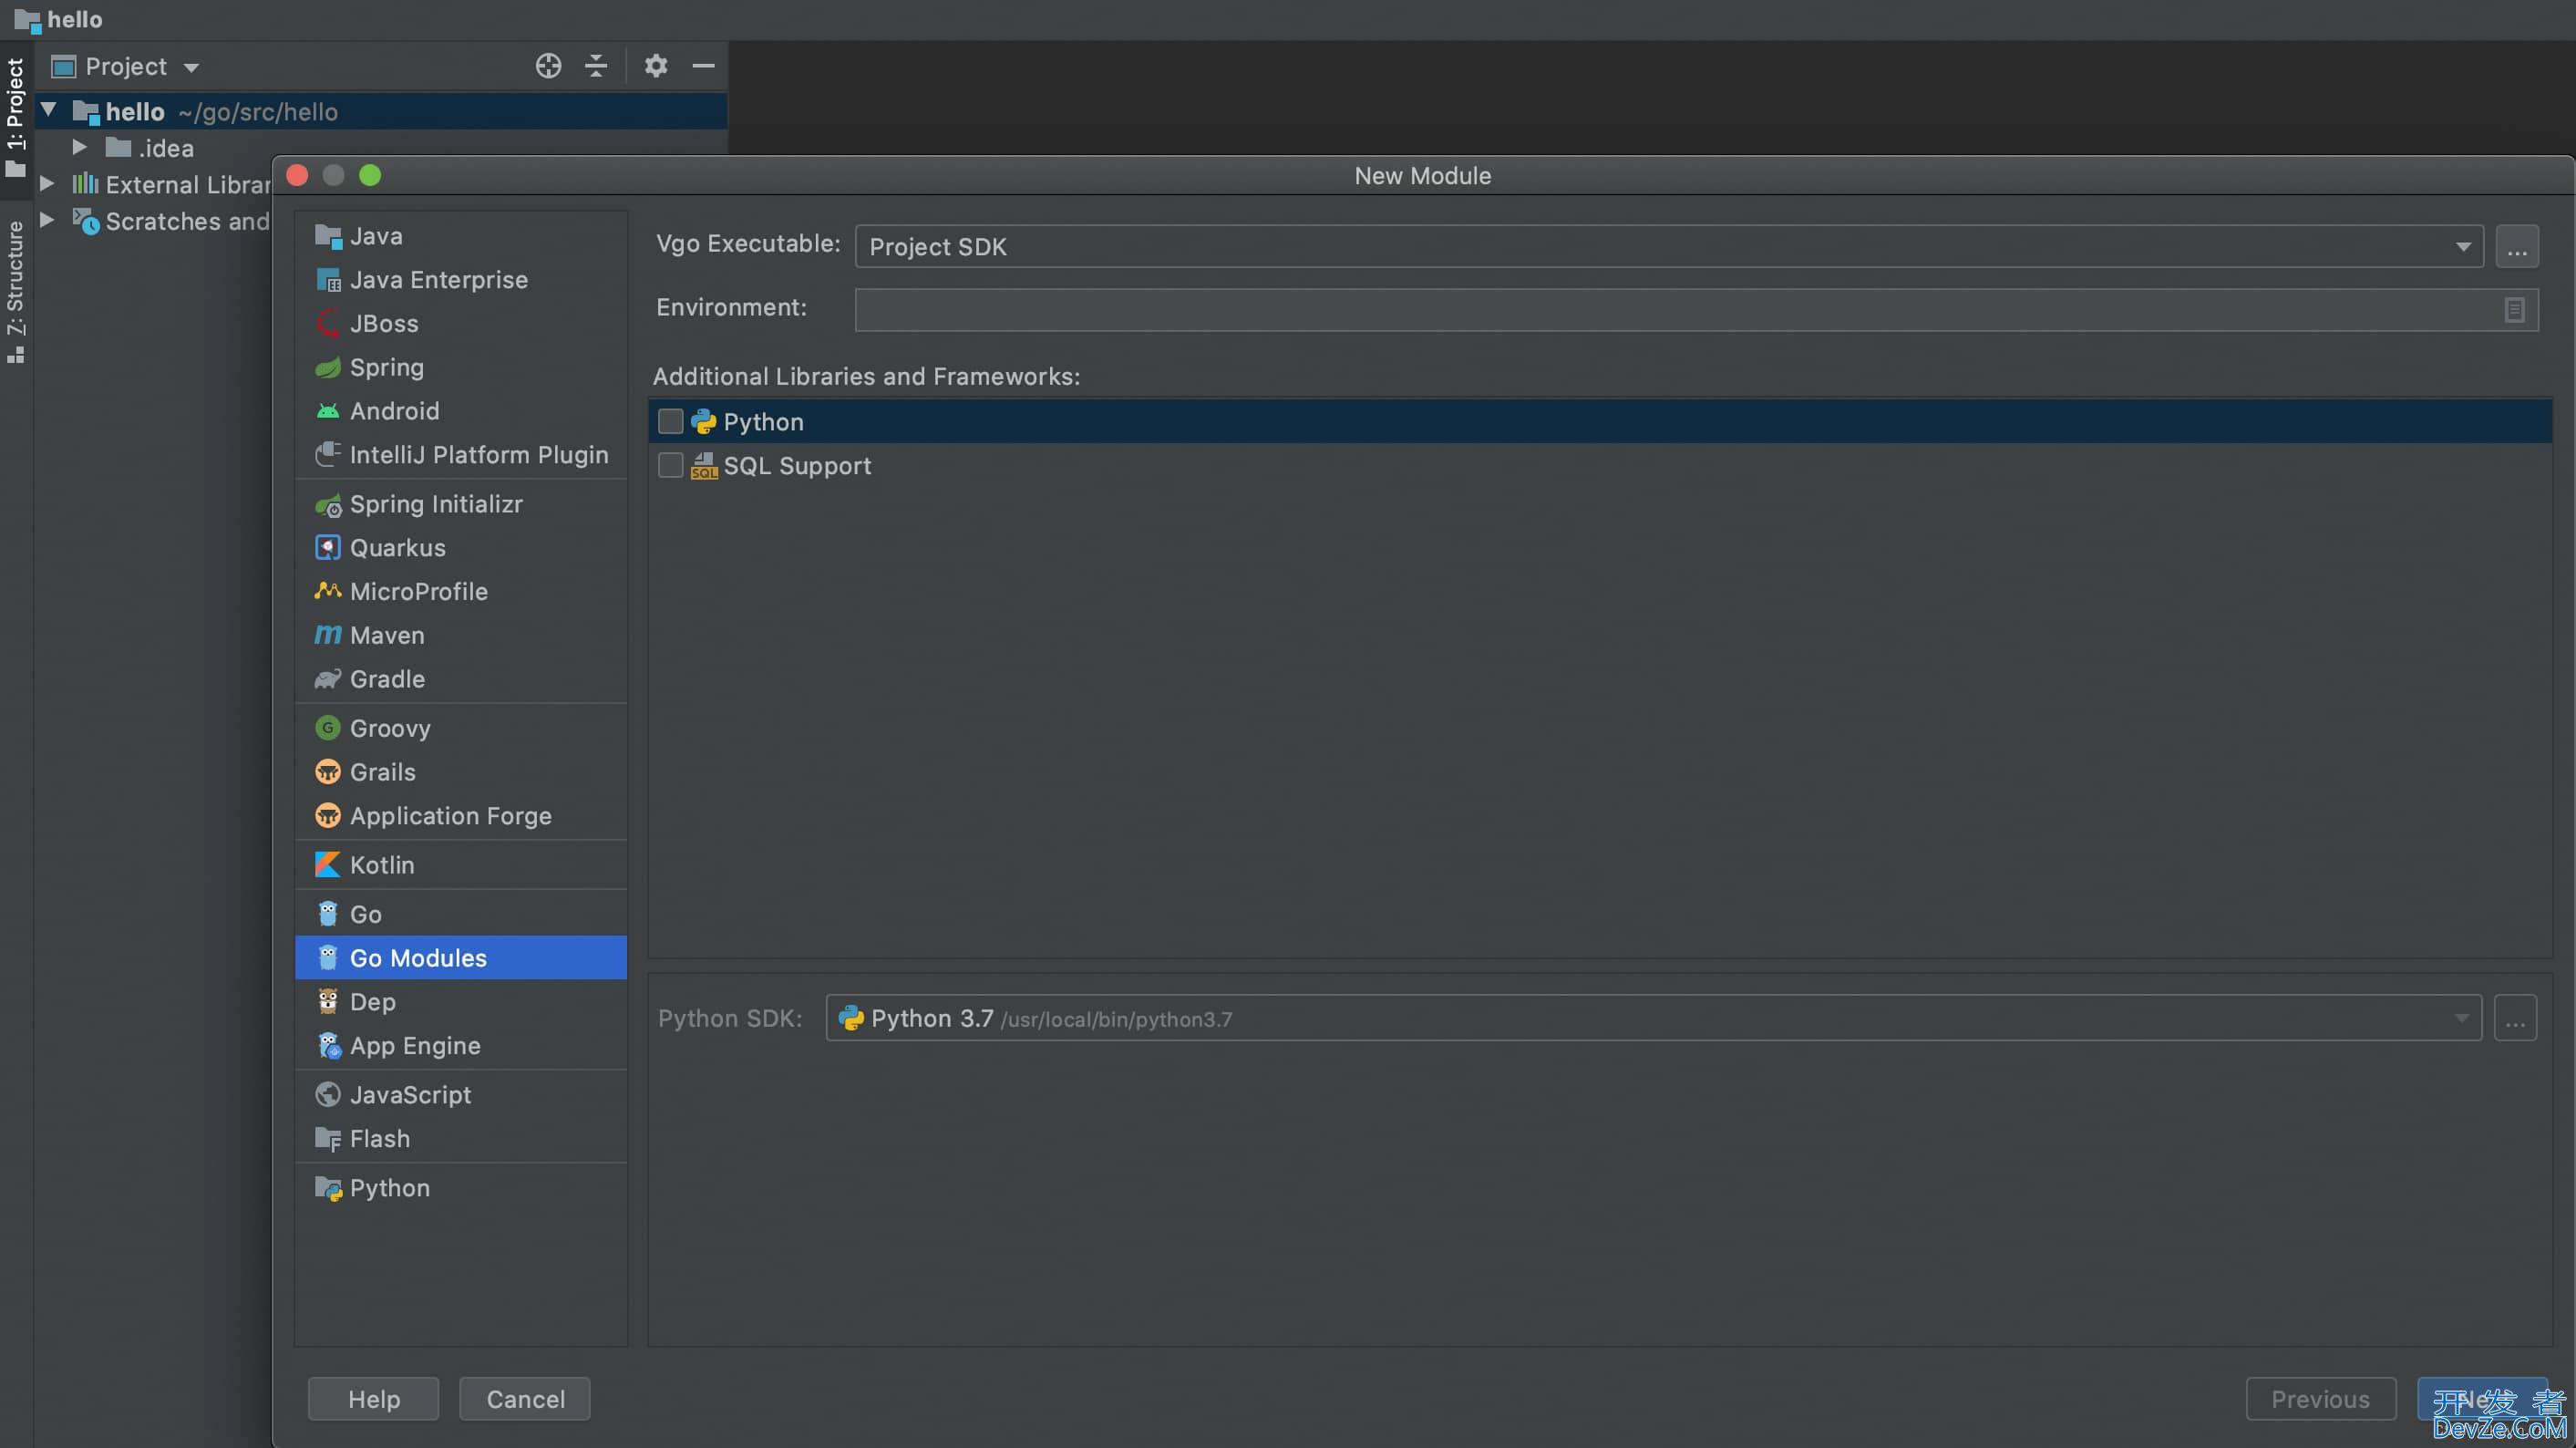The width and height of the screenshot is (2576, 1448).
Task: Expand External Libraries node
Action: (x=46, y=184)
